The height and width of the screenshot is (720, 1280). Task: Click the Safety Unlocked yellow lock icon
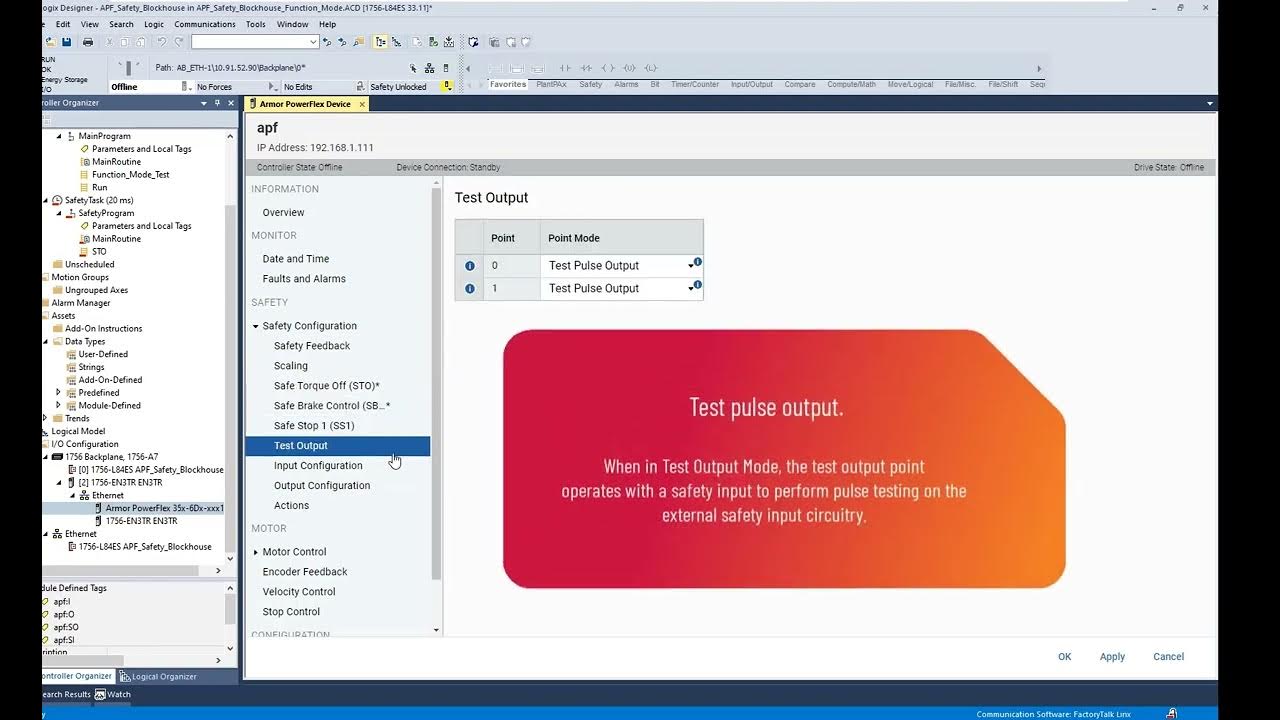click(x=447, y=86)
